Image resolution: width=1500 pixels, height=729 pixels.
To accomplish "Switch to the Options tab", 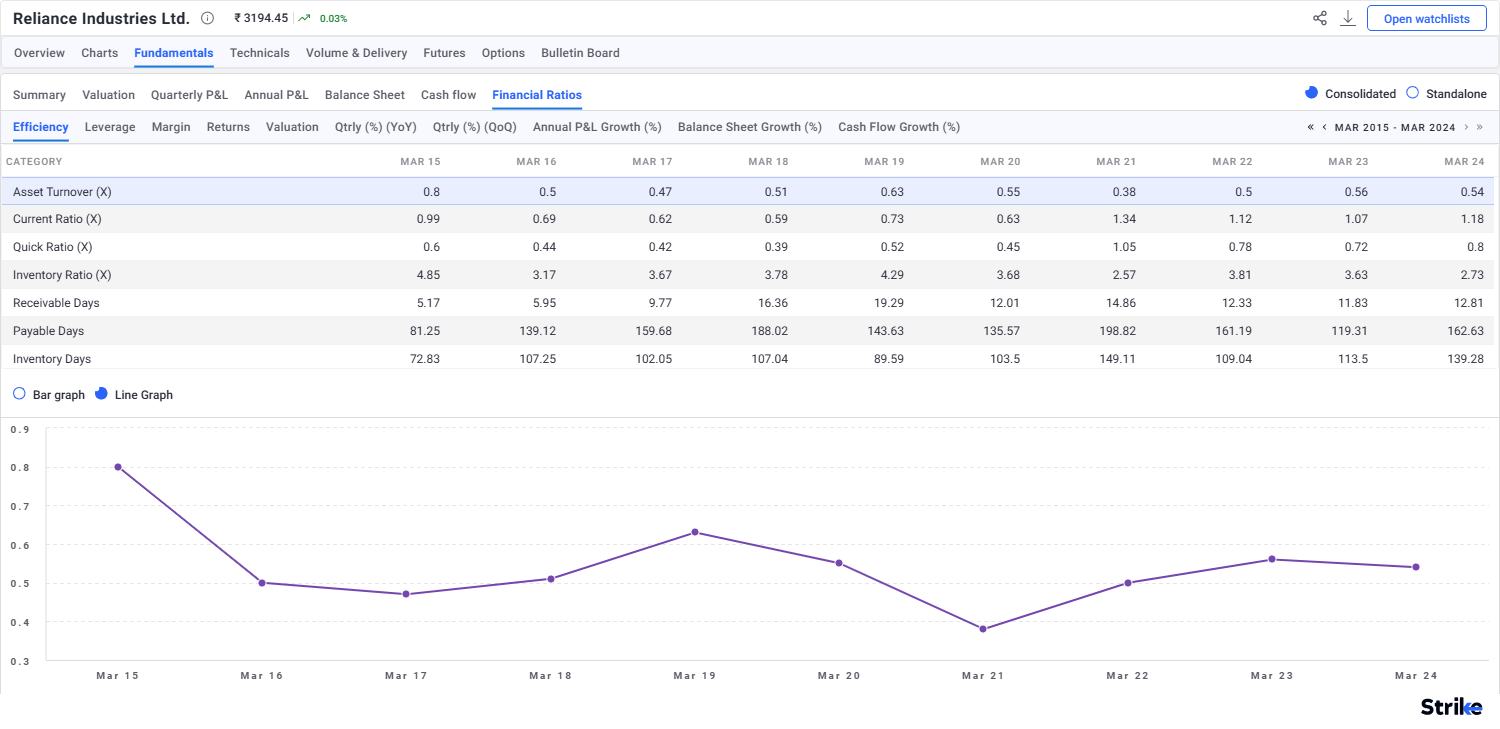I will 503,53.
